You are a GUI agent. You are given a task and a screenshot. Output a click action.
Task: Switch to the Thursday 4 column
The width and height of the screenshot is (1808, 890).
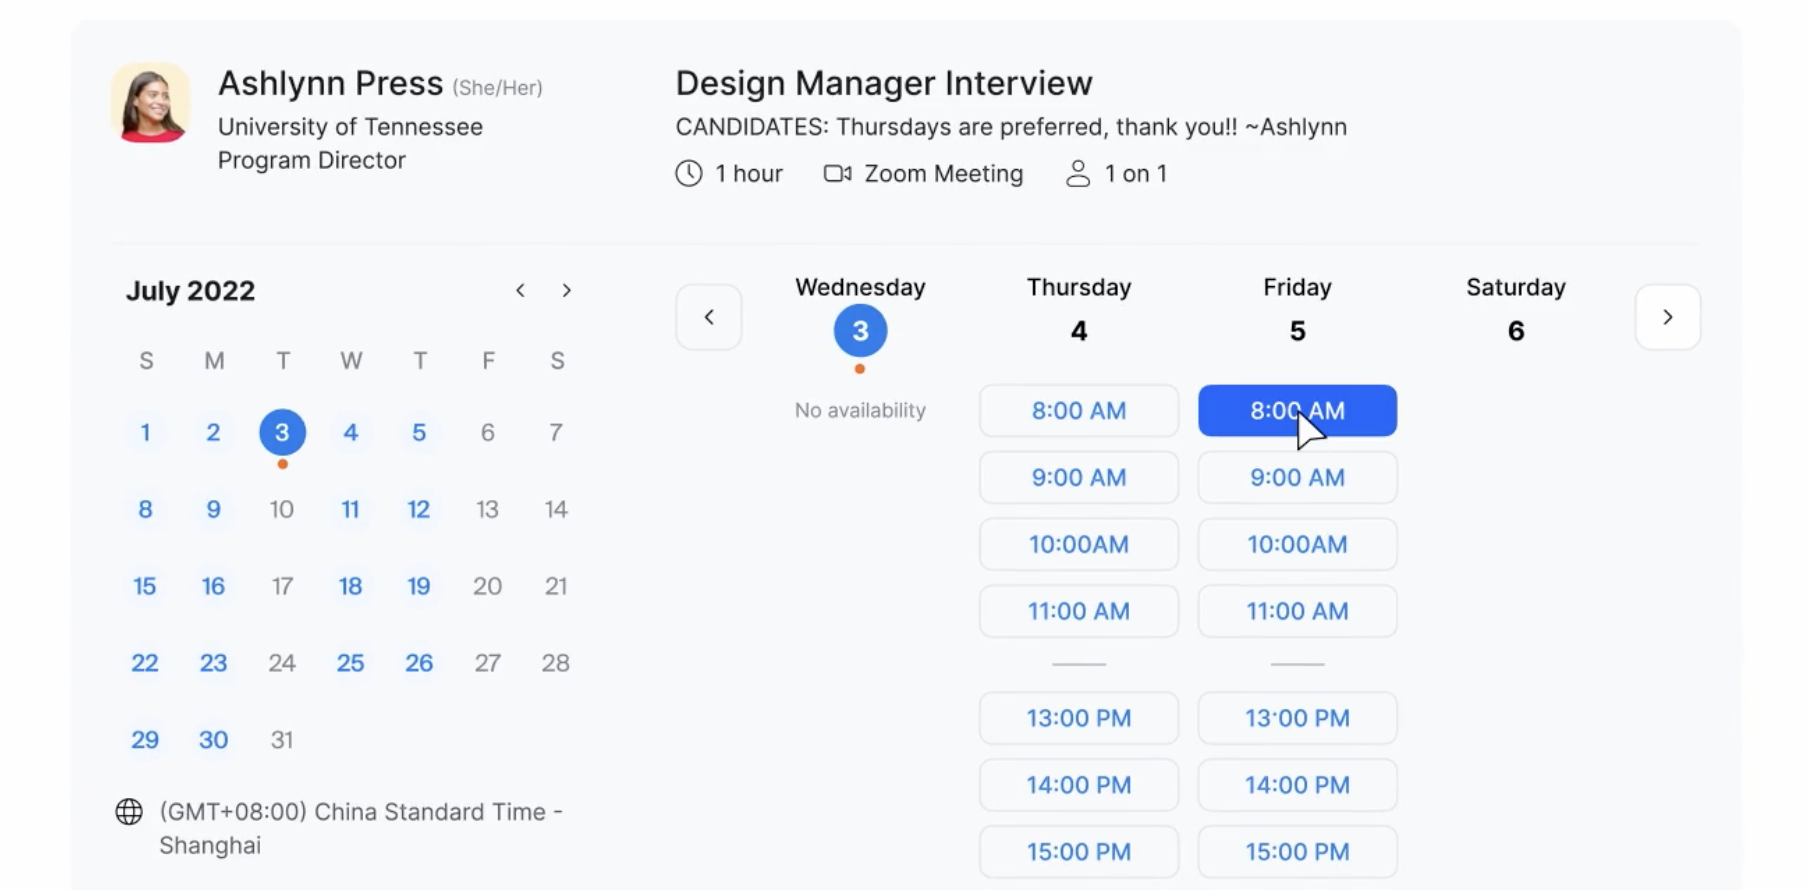1078,310
